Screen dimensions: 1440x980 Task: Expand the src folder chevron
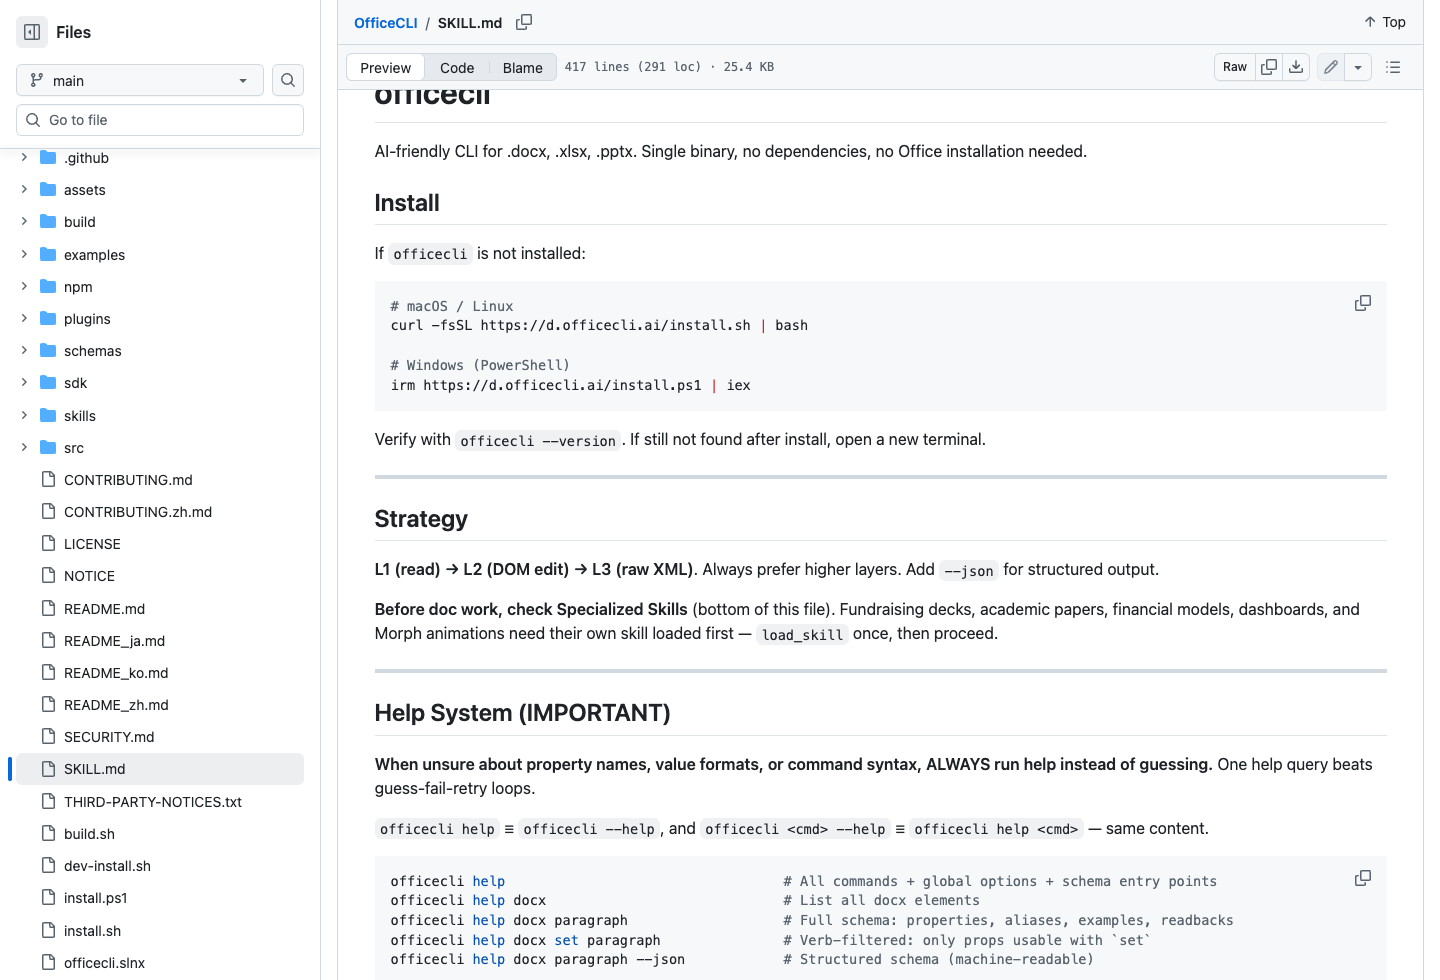pyautogui.click(x=24, y=448)
